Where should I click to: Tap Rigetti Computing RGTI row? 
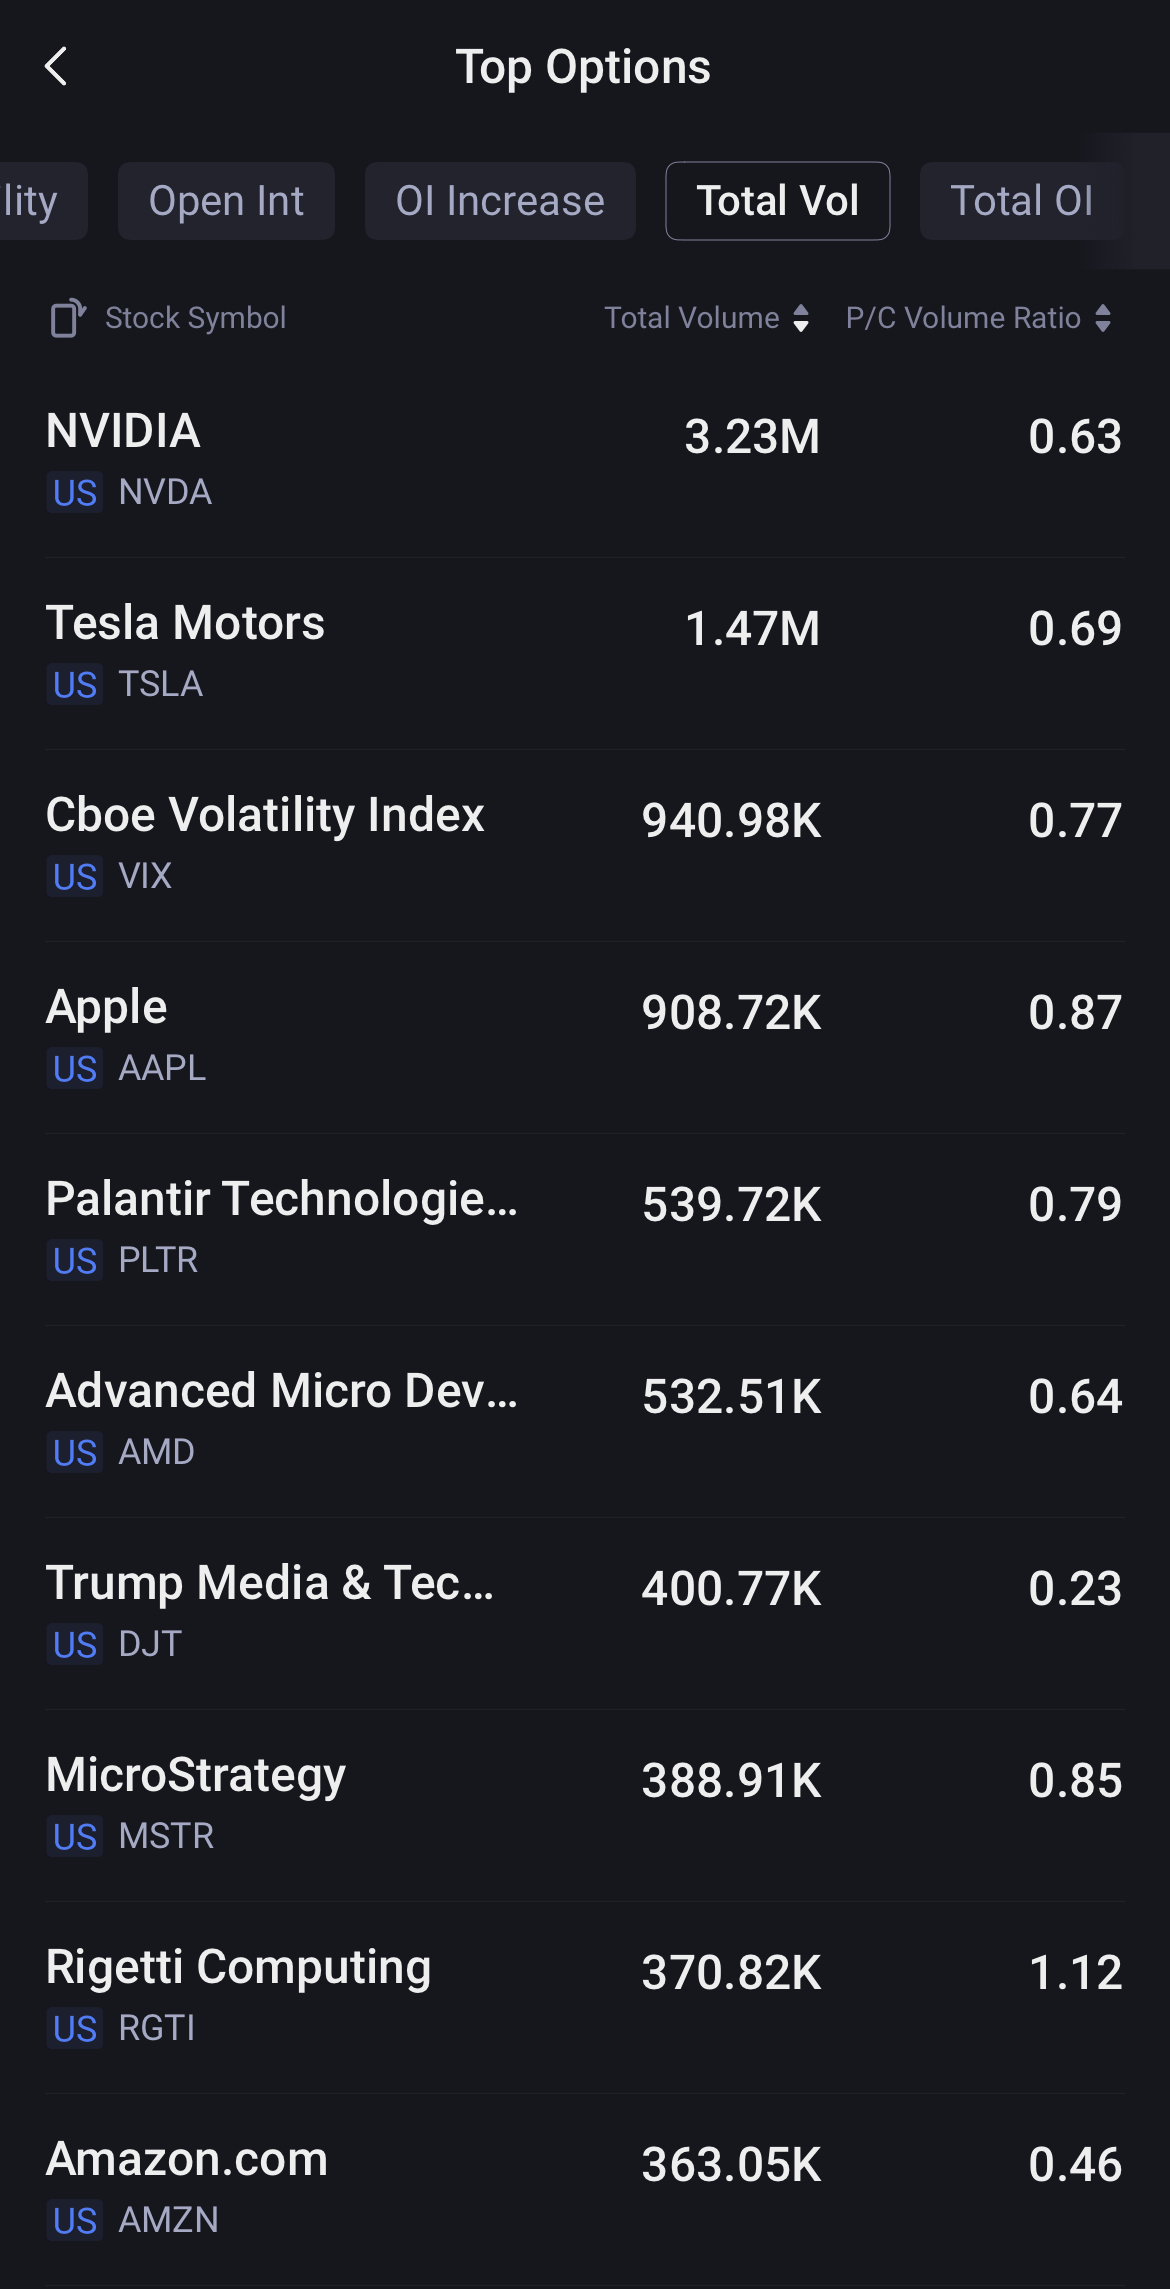coord(584,1996)
